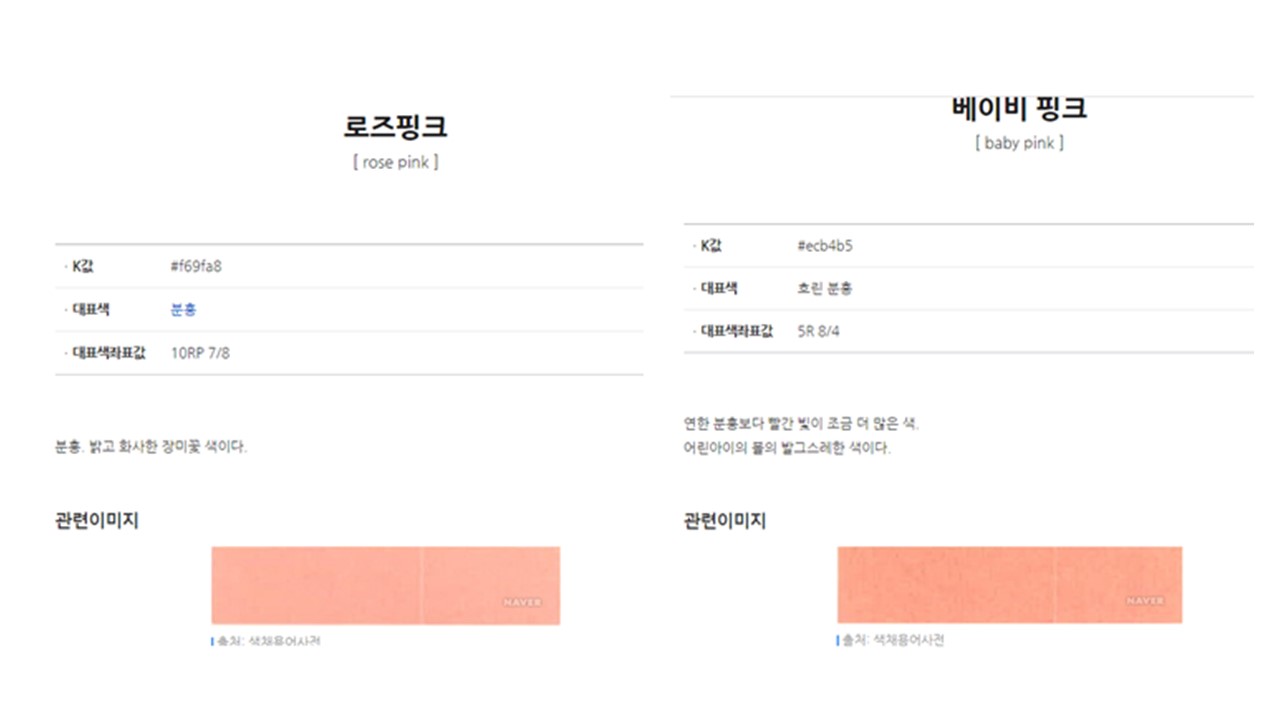Click the 로즈핑크 title heading
Viewport: 1280px width, 720px height.
point(395,127)
